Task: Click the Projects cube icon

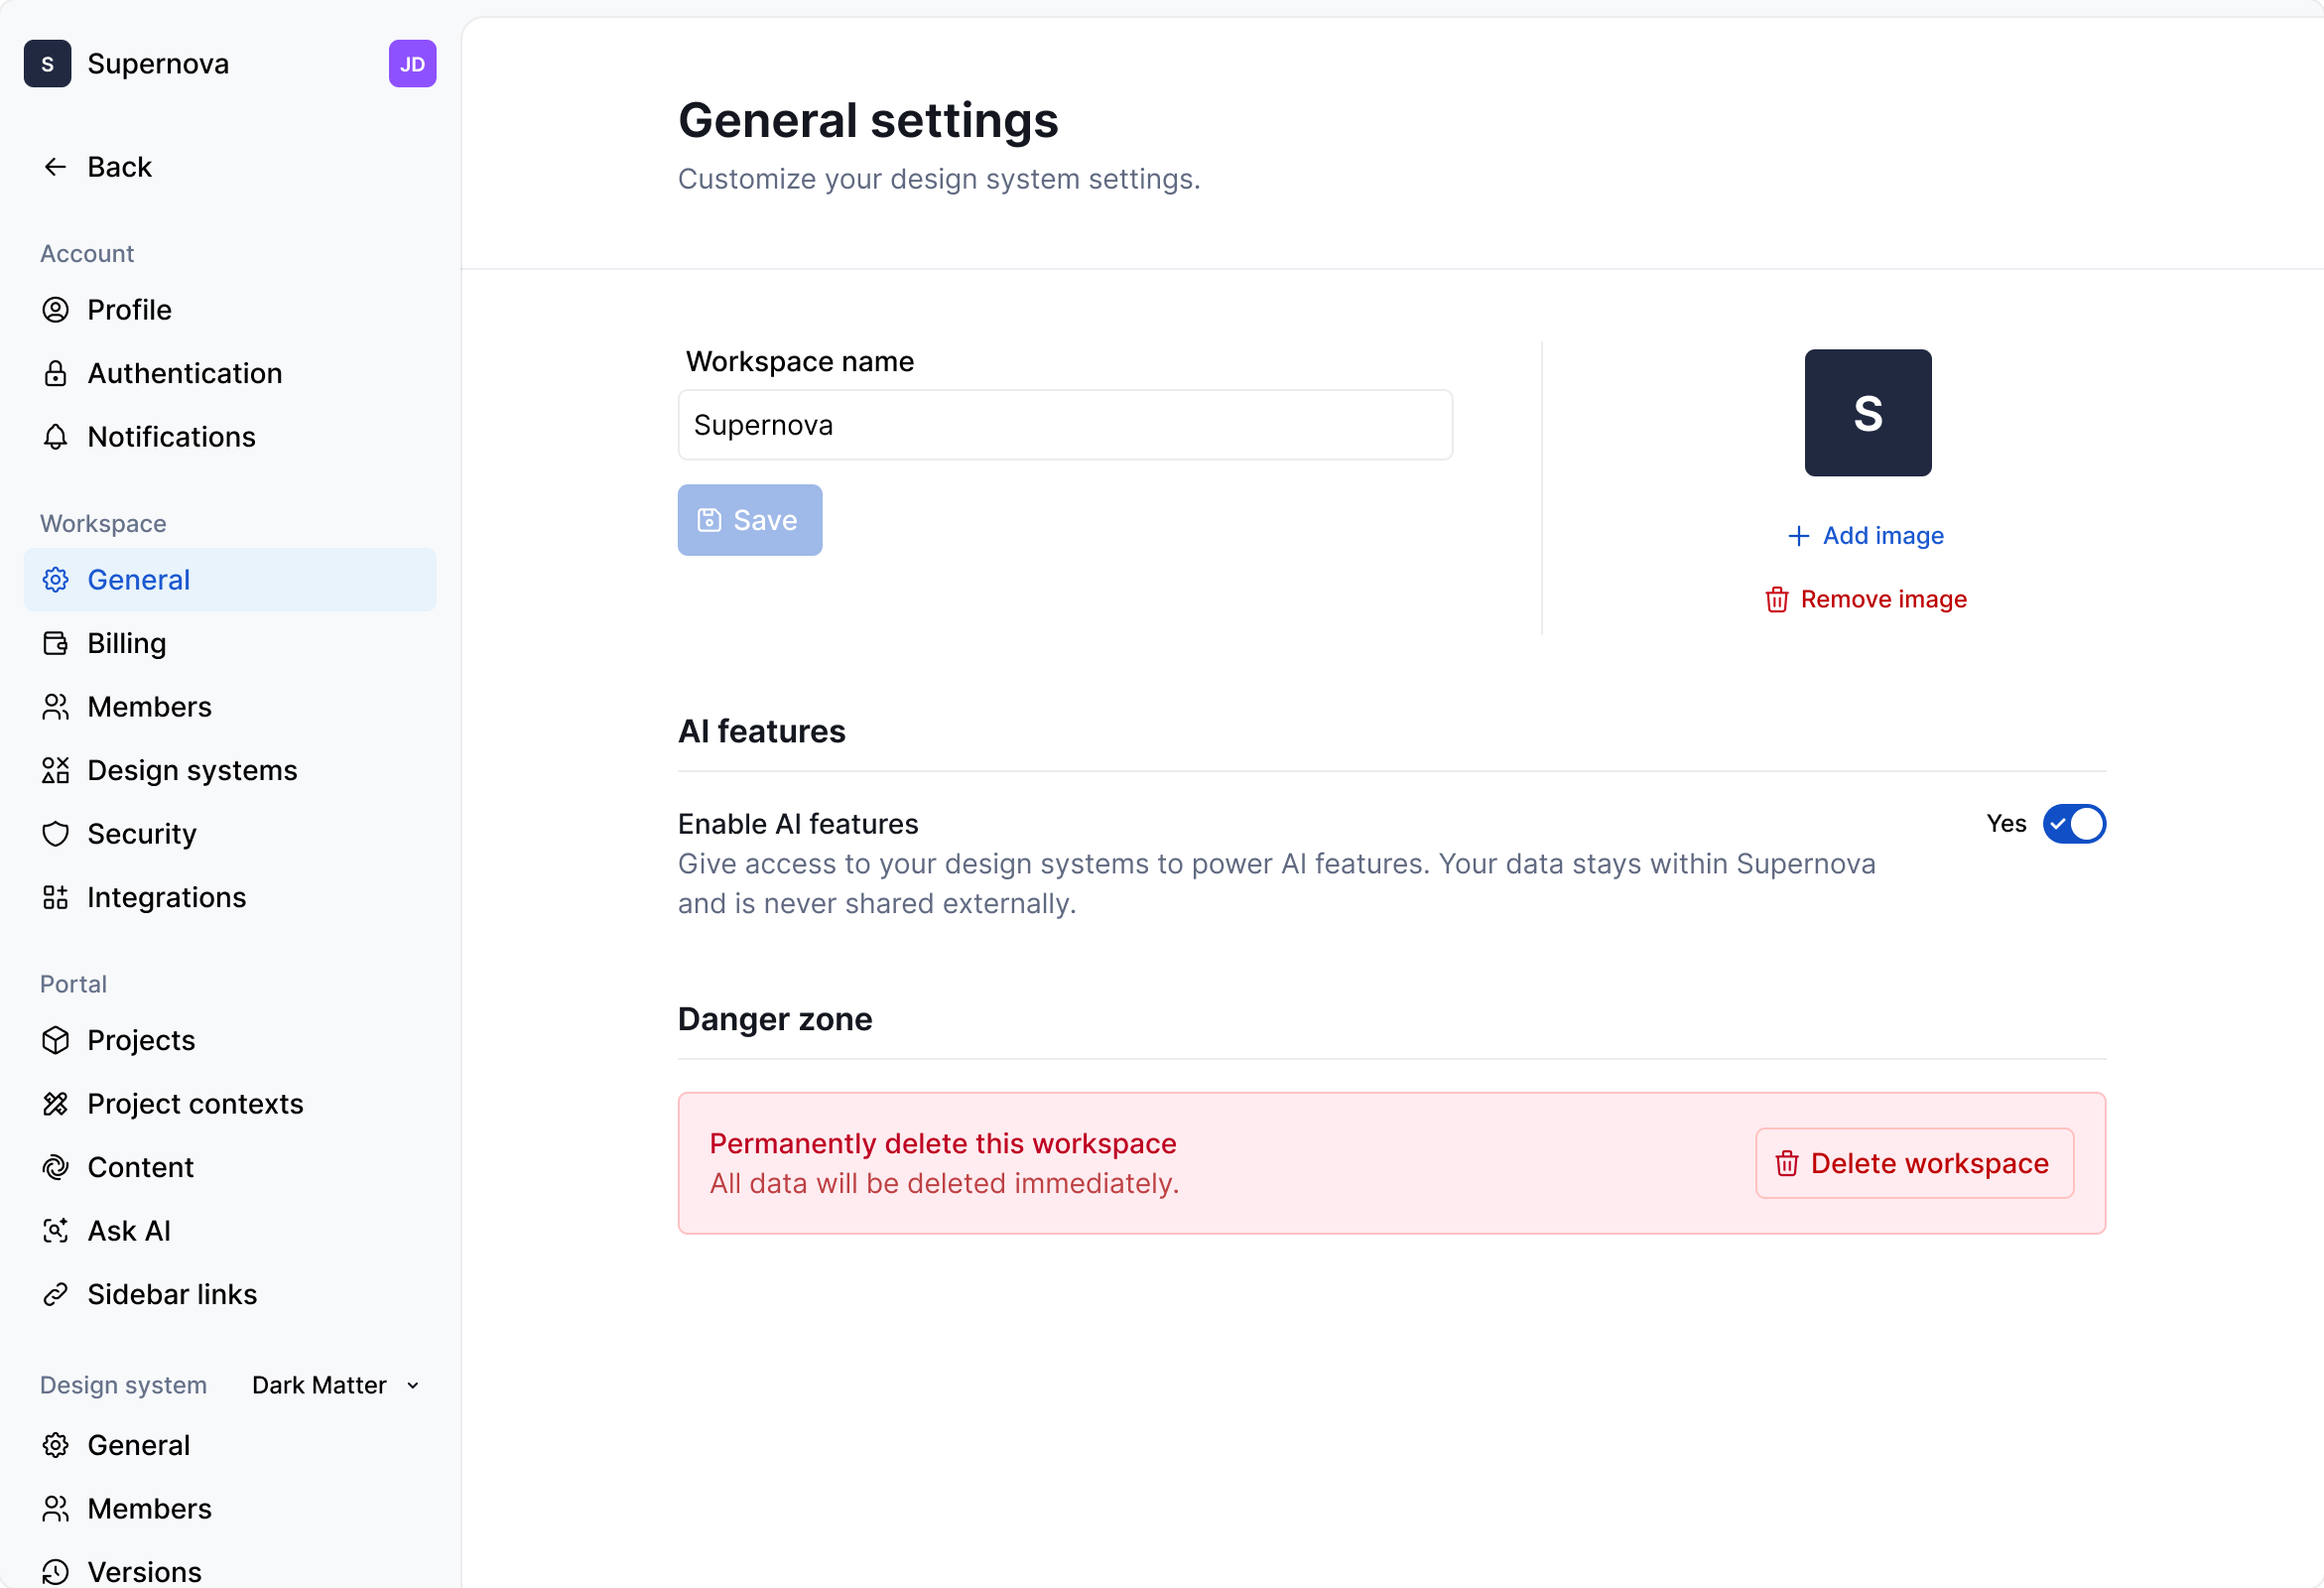Action: pyautogui.click(x=57, y=1040)
